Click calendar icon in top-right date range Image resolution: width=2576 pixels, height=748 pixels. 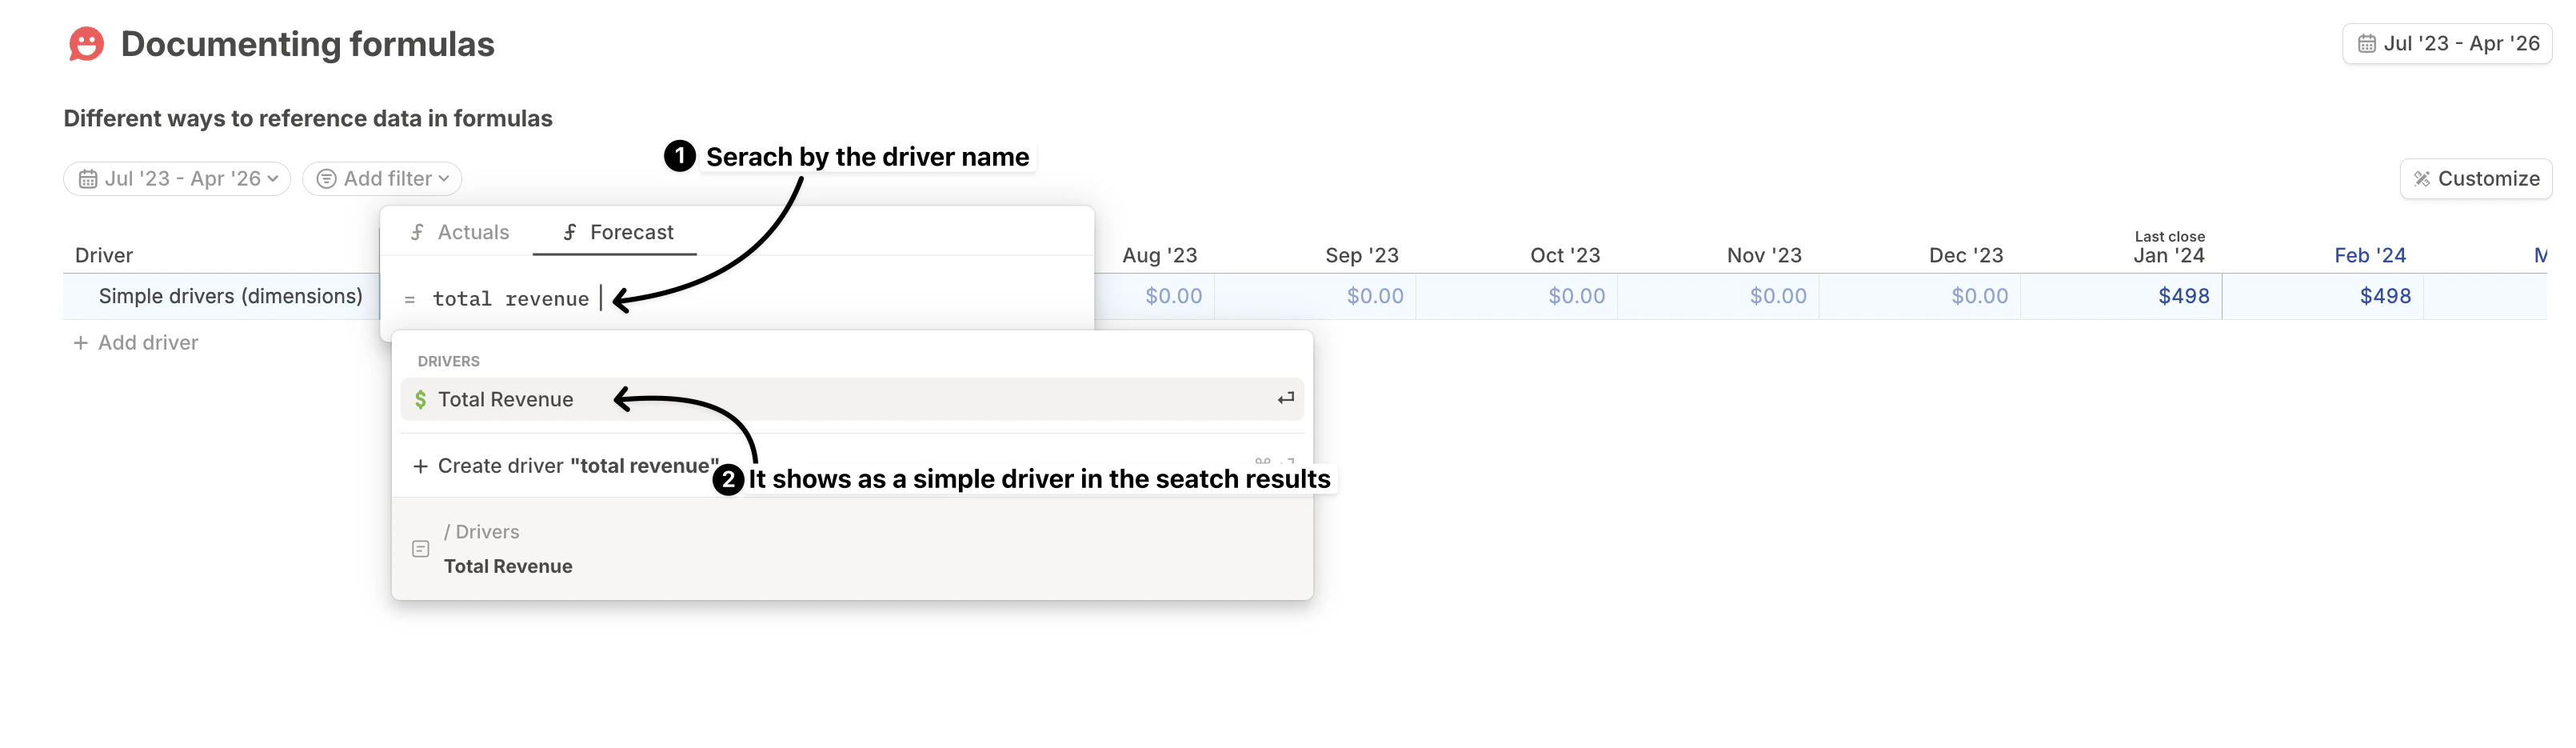[x=2366, y=44]
